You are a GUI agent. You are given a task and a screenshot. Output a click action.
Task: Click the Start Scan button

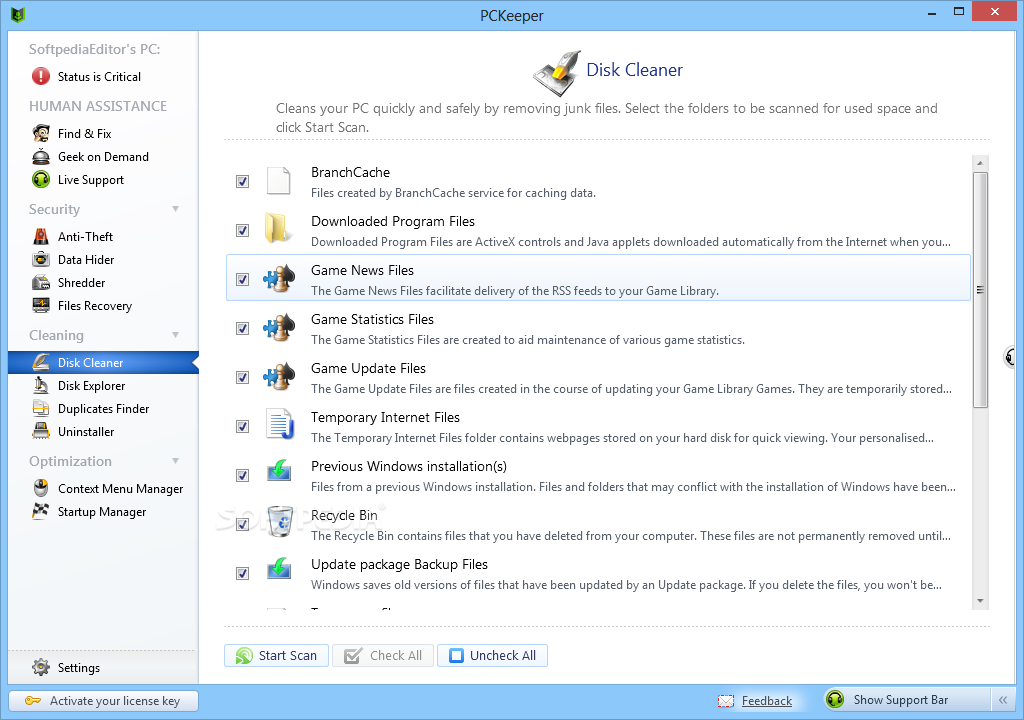tap(276, 655)
